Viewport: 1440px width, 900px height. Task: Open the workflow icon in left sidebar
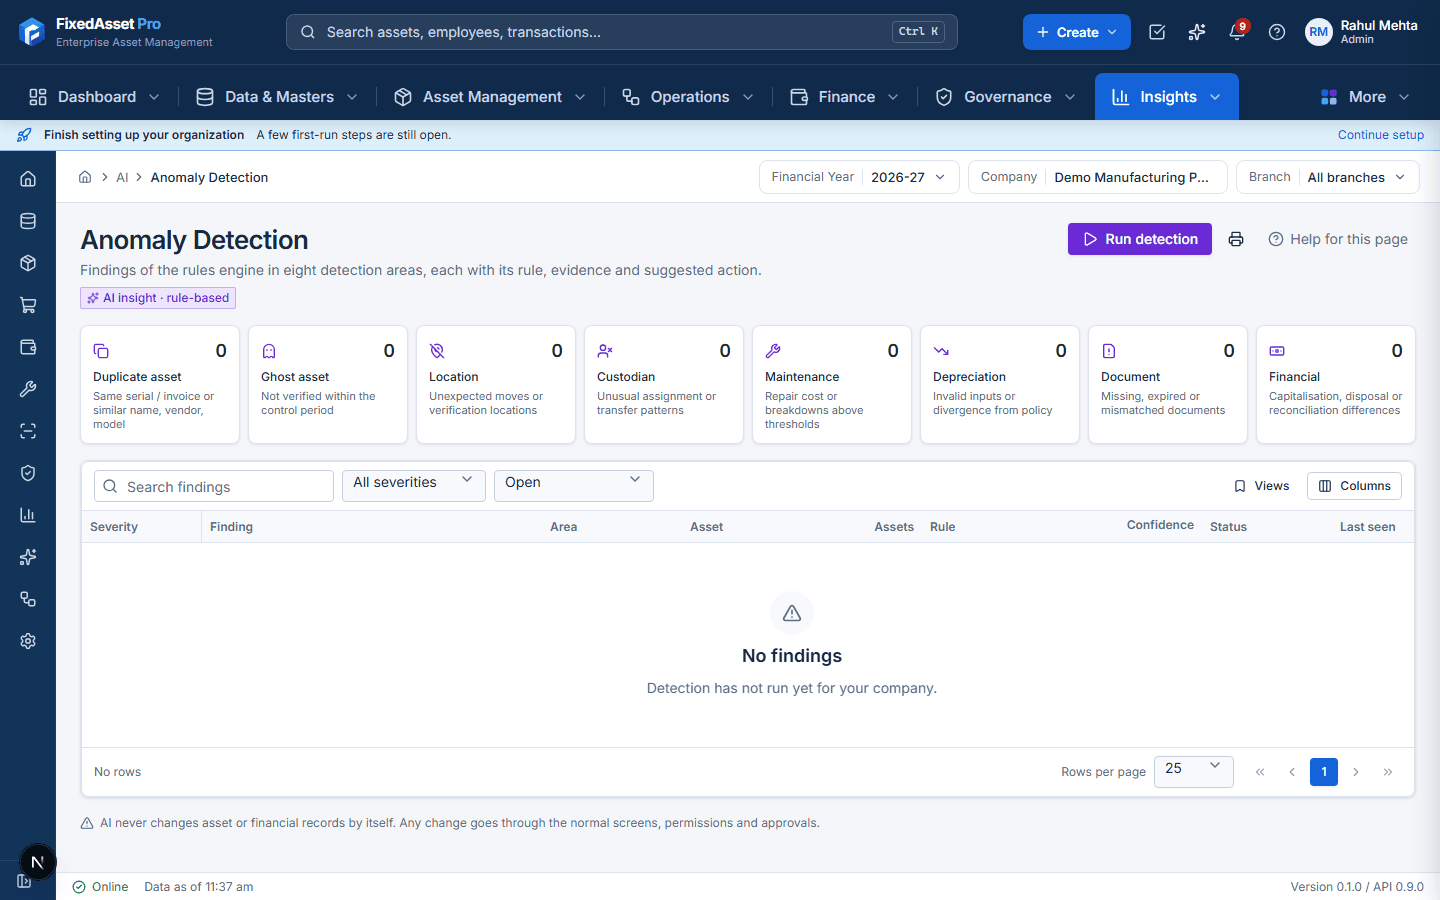[x=28, y=599]
